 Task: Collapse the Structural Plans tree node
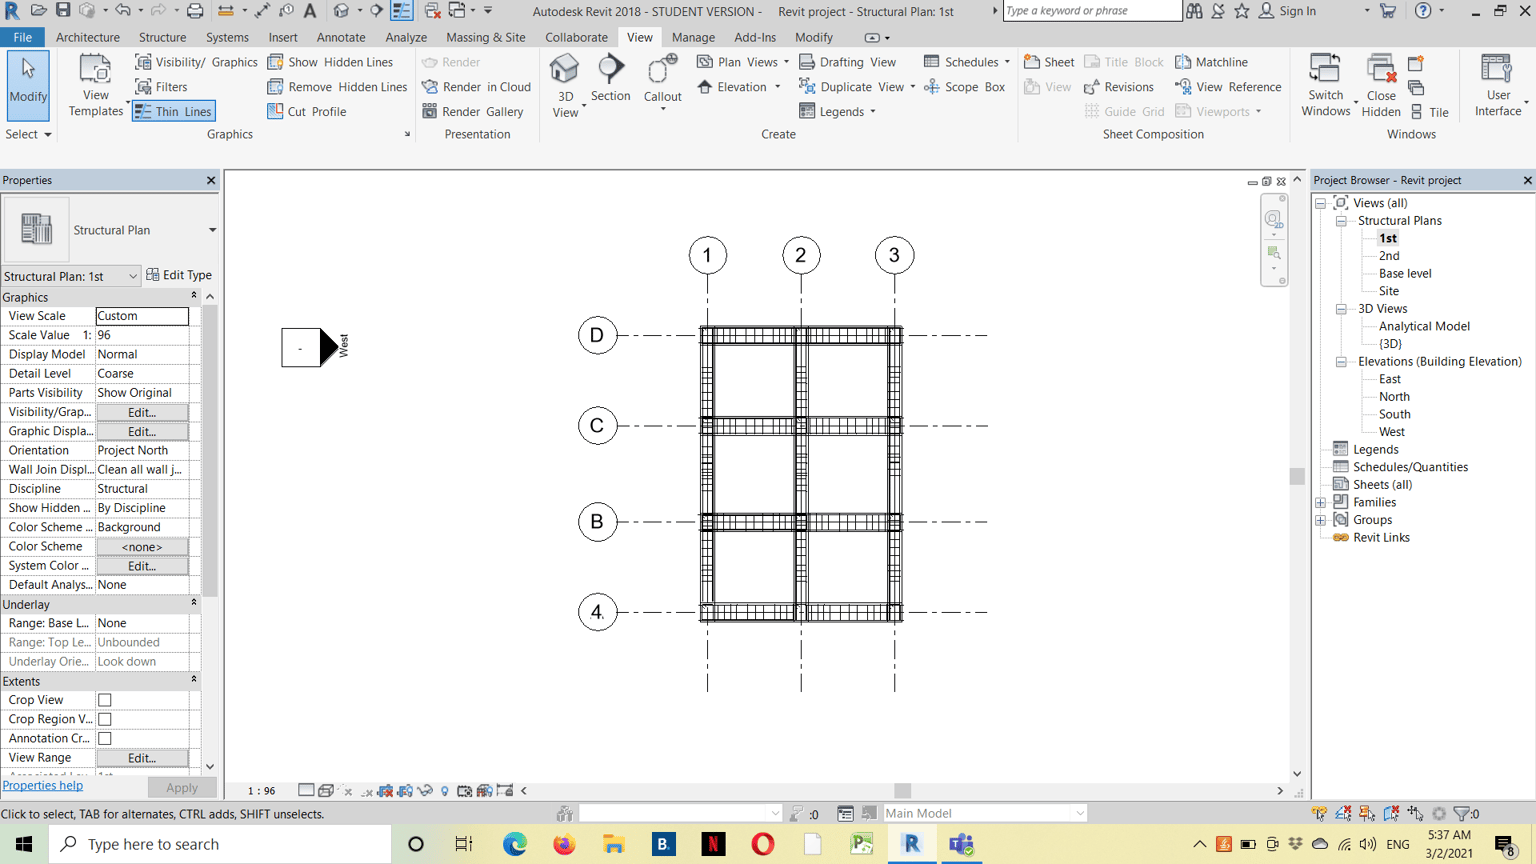(1341, 221)
